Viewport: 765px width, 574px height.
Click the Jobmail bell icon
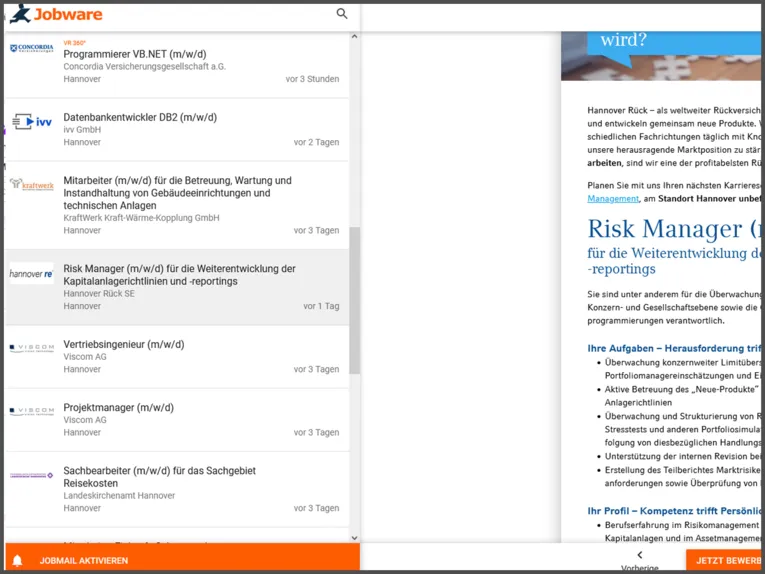coord(17,560)
